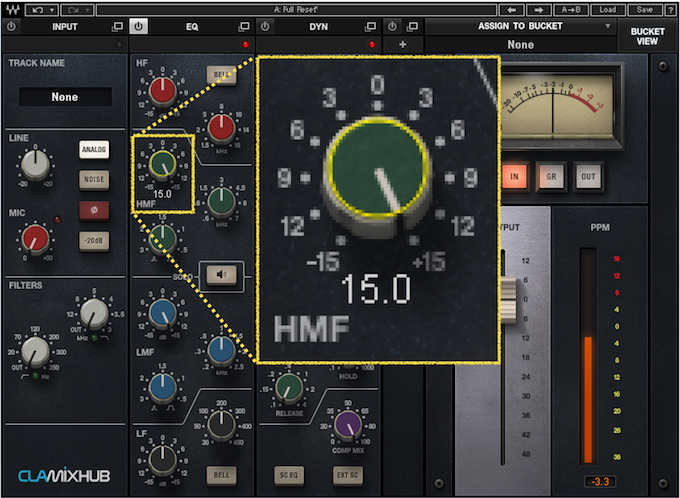Image resolution: width=680 pixels, height=498 pixels.
Task: Toggle the NOISE button
Action: click(x=94, y=179)
